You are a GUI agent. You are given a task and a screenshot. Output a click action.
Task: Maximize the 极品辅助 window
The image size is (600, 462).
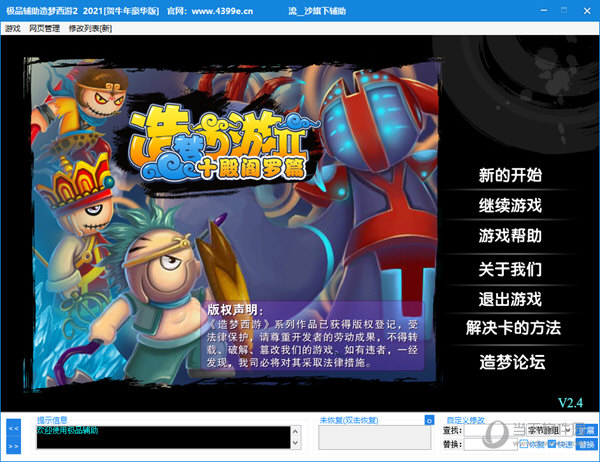tap(564, 11)
